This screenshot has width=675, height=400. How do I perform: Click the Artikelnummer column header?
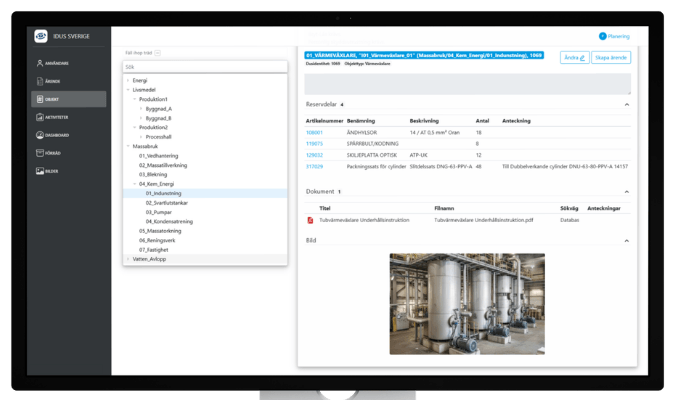324,121
